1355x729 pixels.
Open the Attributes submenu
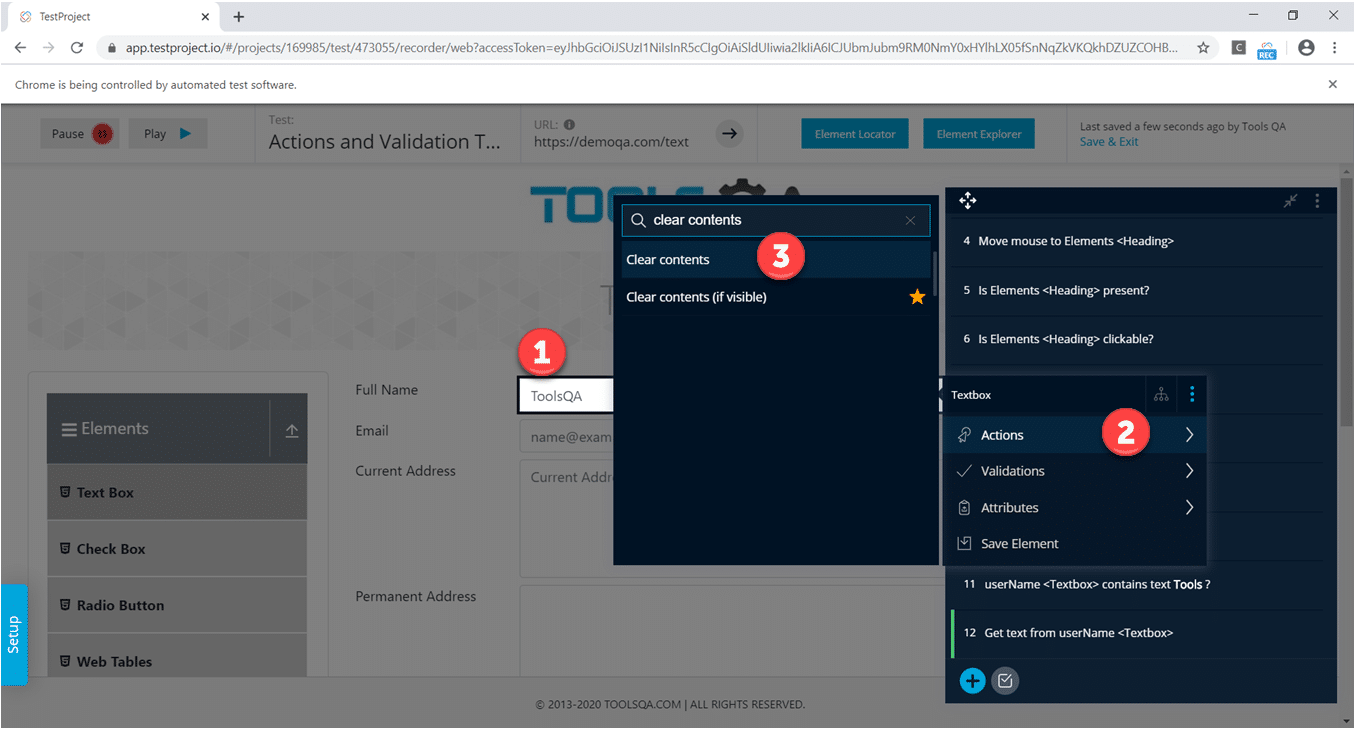[1075, 508]
